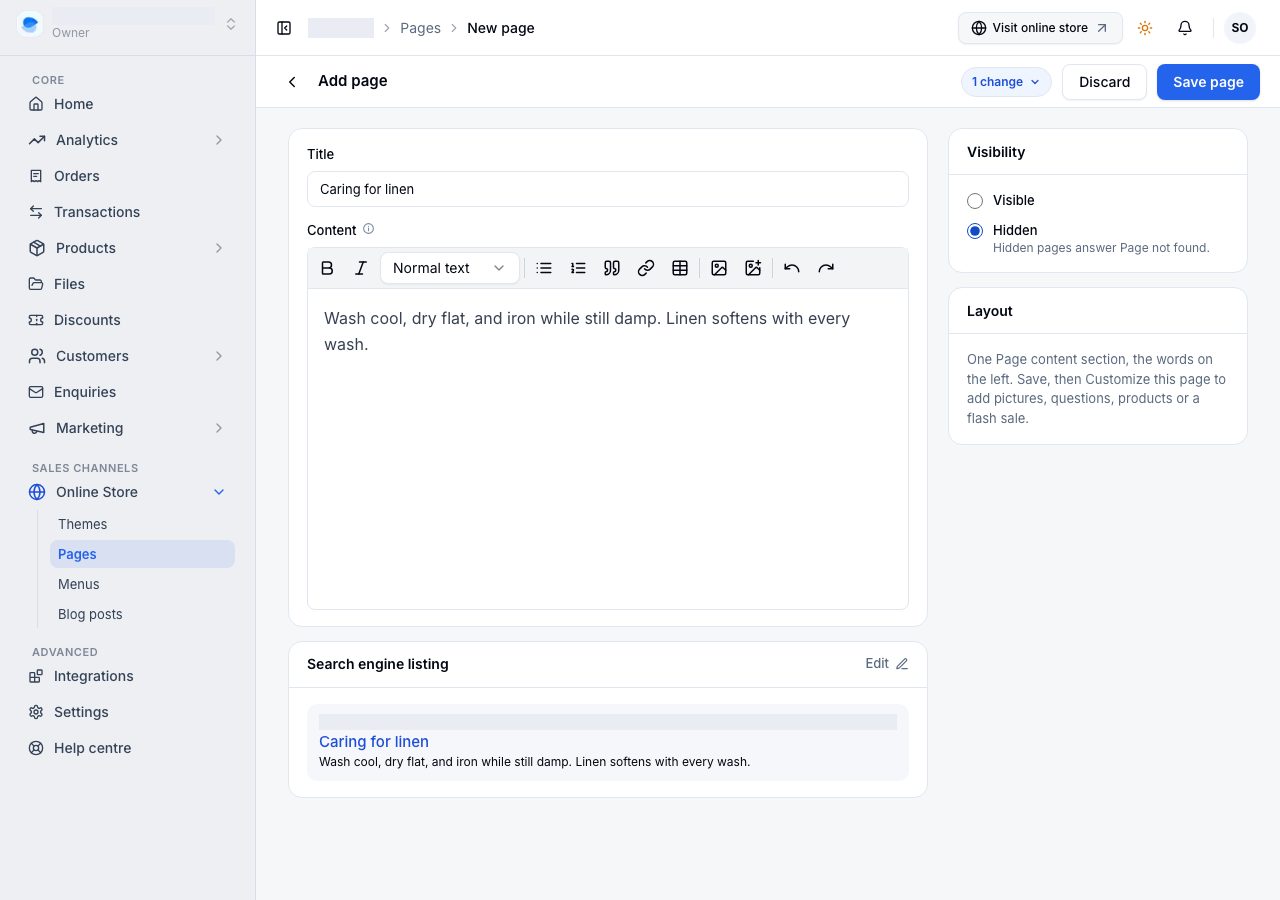The height and width of the screenshot is (900, 1280).
Task: Insert a numbered list
Action: pos(578,268)
